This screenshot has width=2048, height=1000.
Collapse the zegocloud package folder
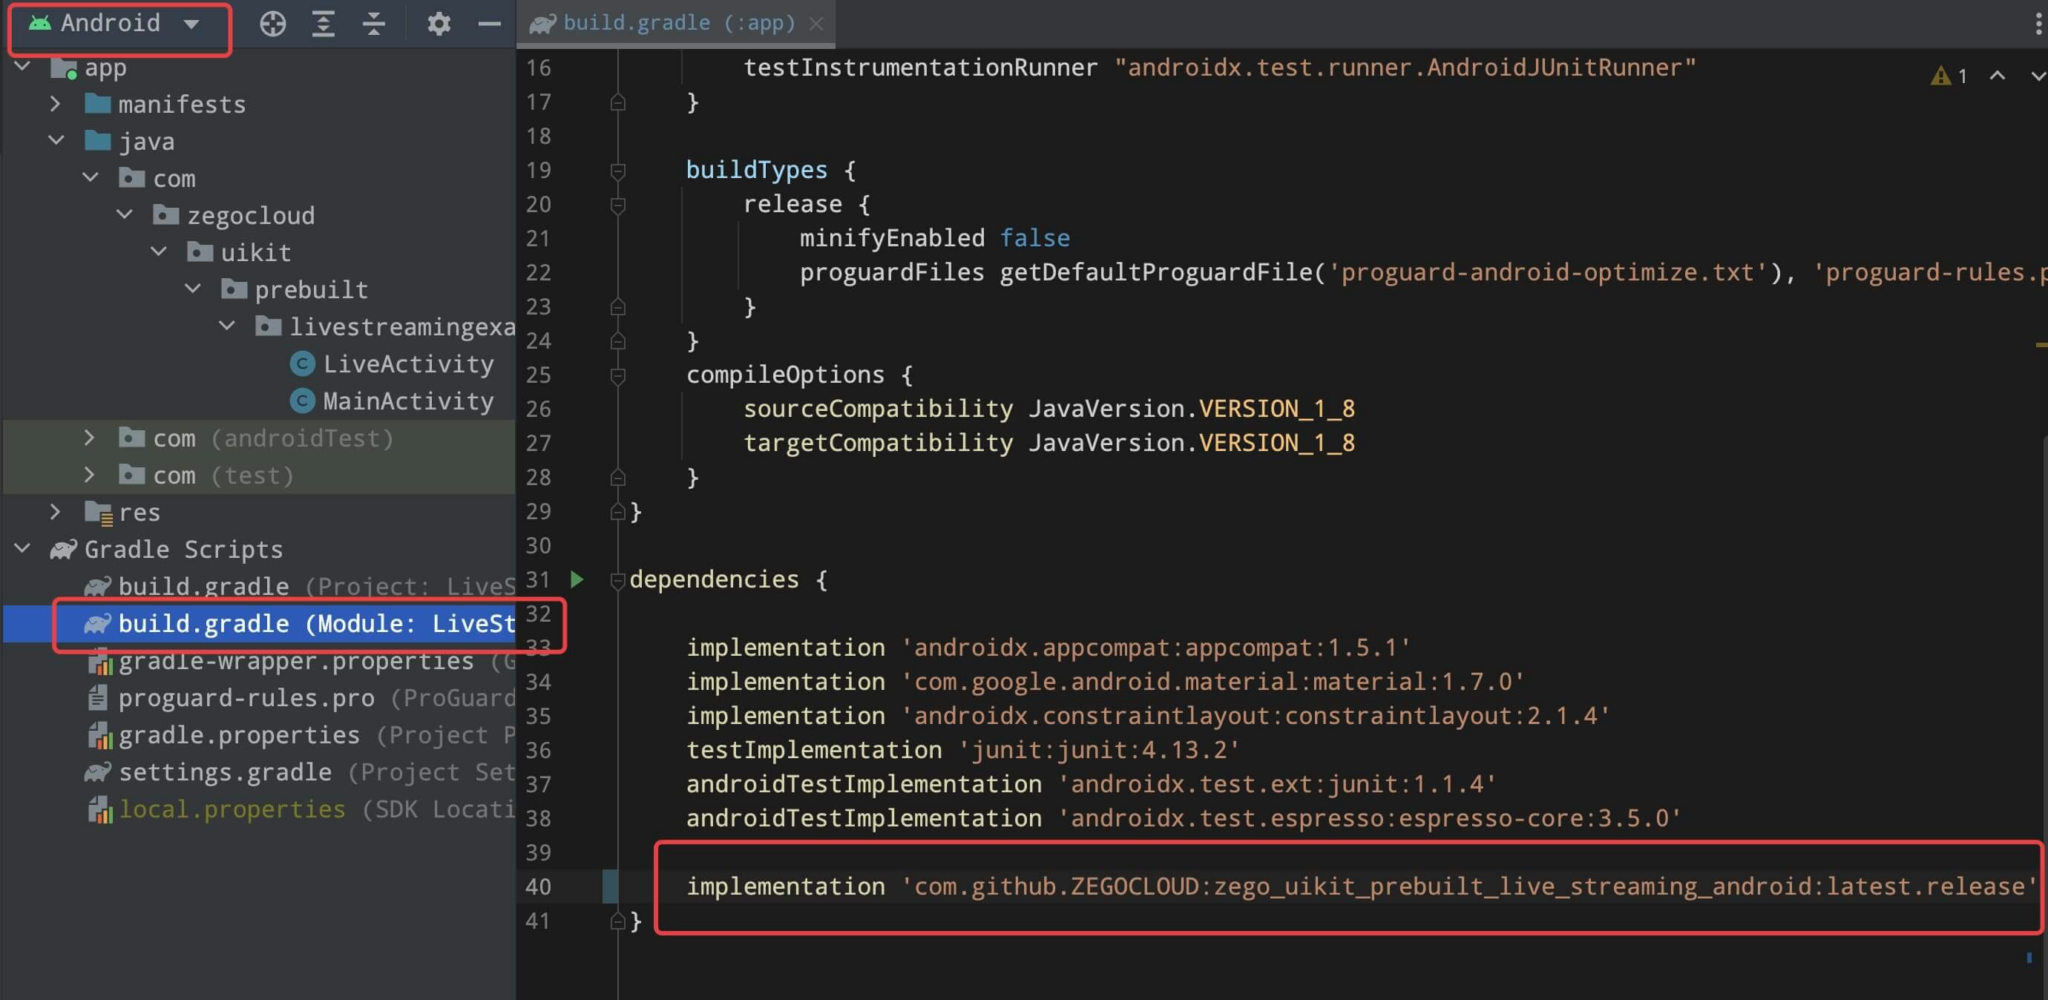[125, 214]
